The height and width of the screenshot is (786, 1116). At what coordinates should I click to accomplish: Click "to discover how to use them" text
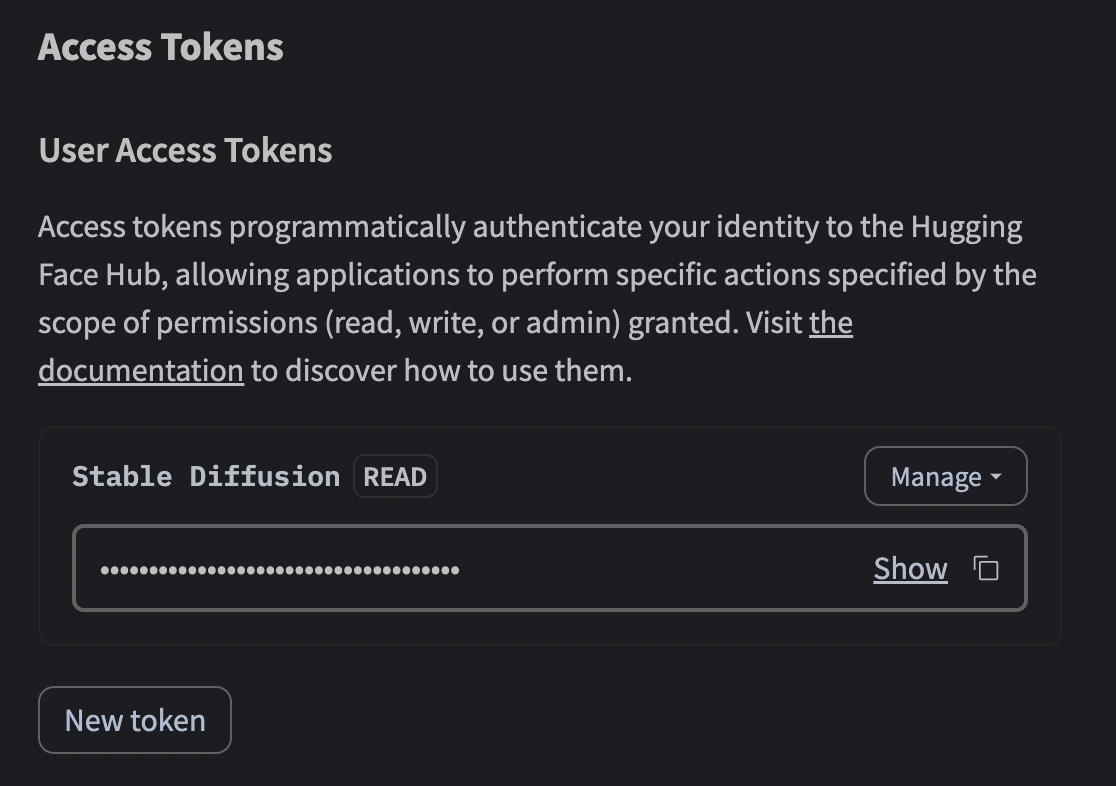tap(441, 371)
